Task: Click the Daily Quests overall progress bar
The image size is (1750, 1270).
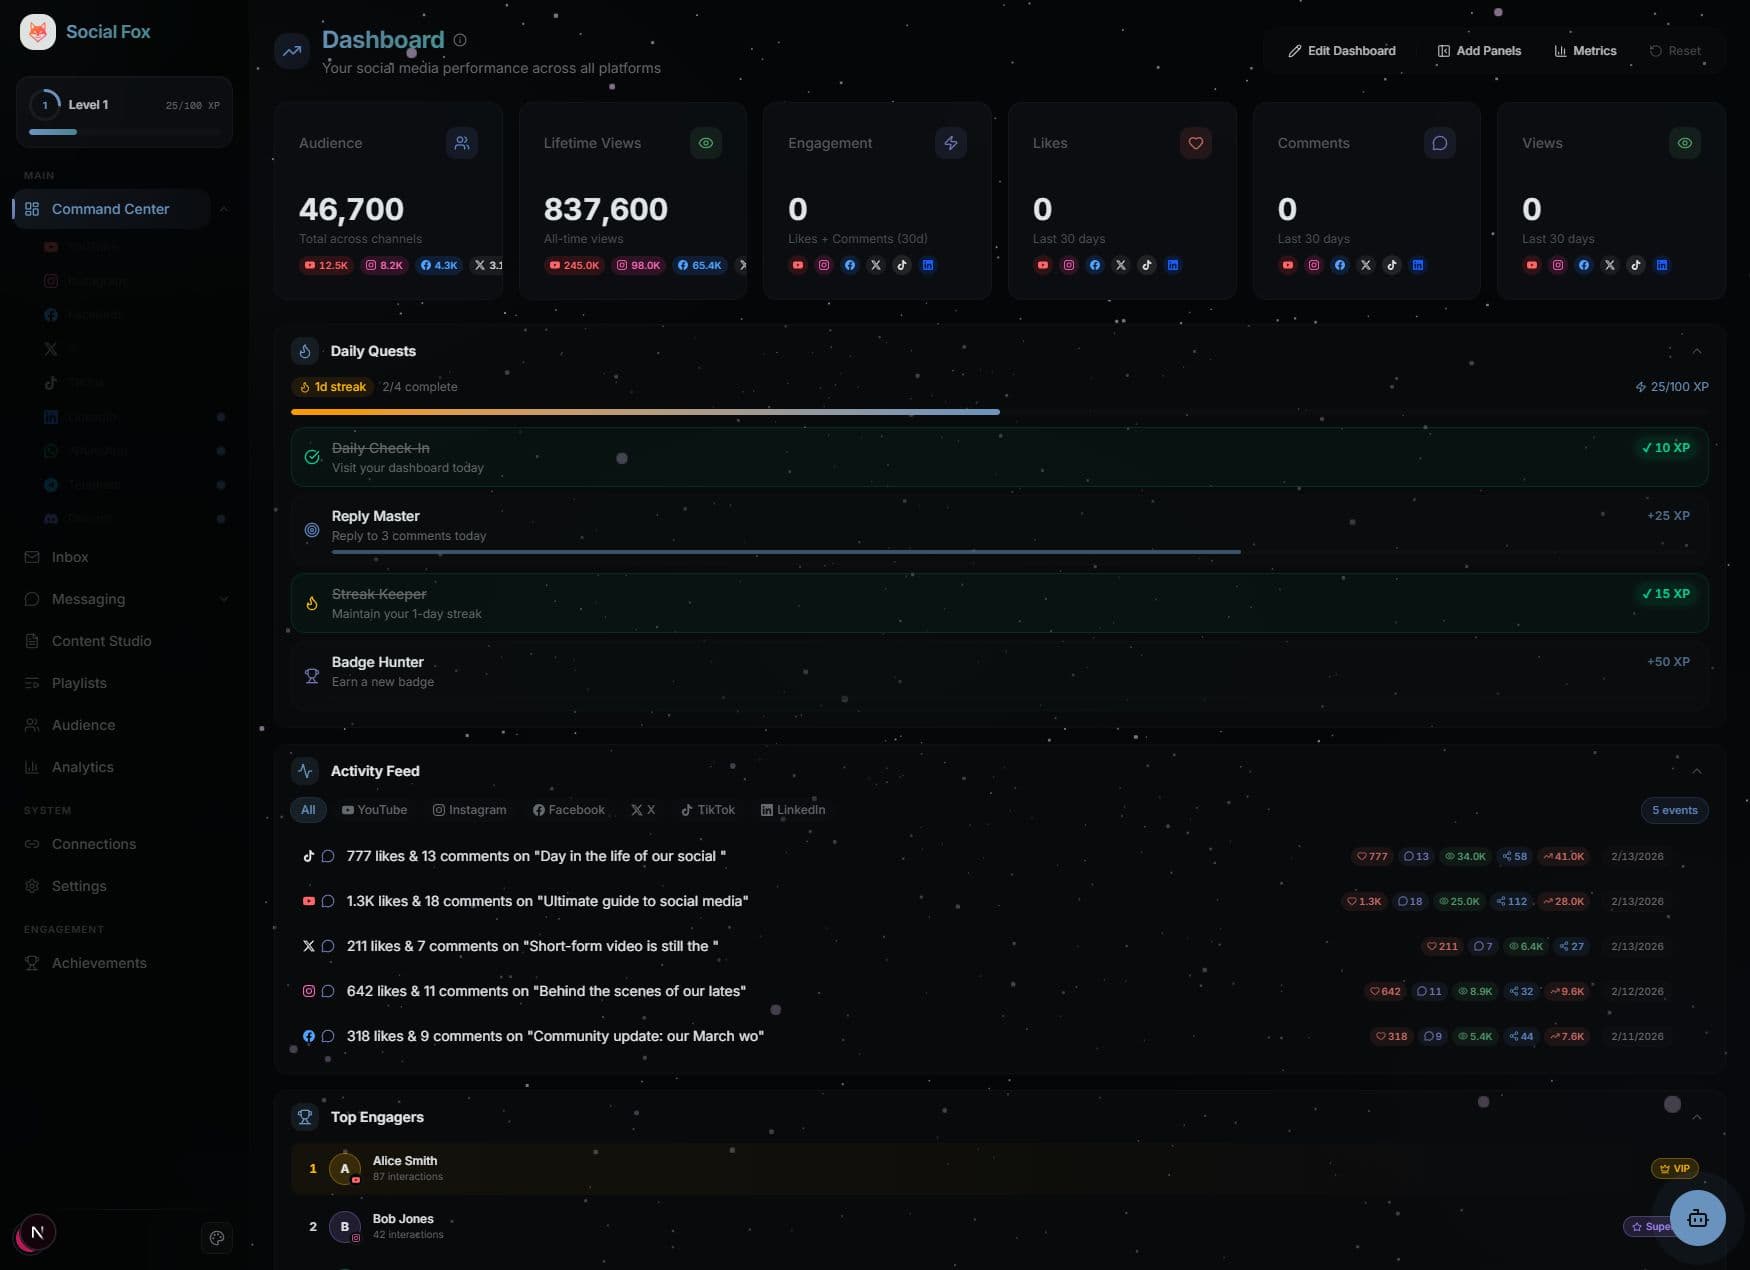Action: pos(999,411)
